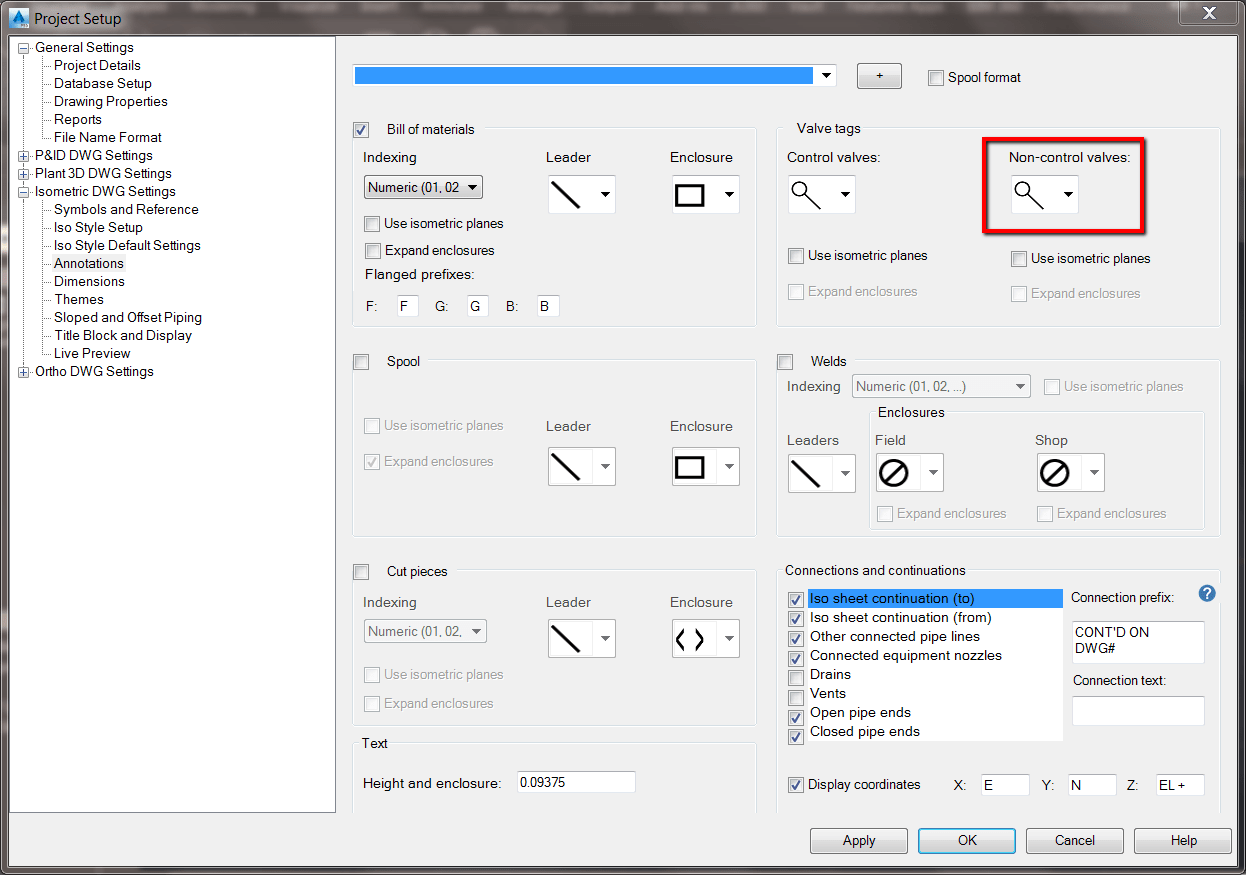Expand the P&ID DWG Settings tree node
Screen dimensions: 1246x875
click(24, 156)
